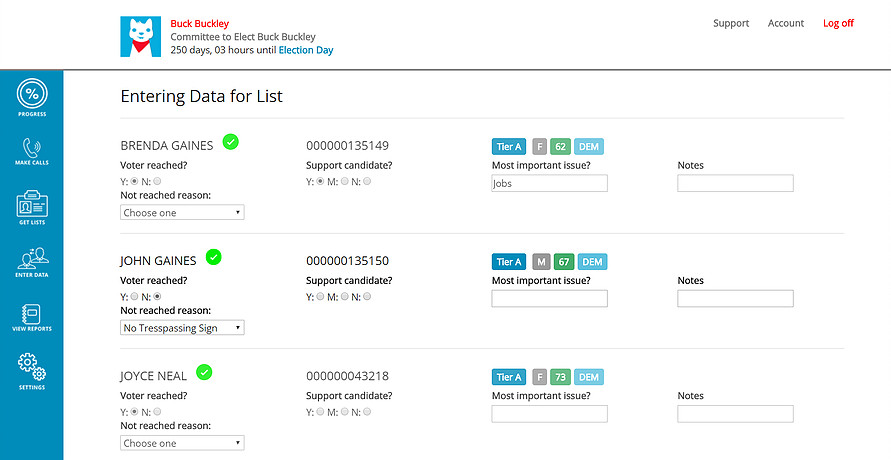The image size is (891, 460).
Task: Select N for Joyce Neal voter reached
Action: click(x=157, y=412)
